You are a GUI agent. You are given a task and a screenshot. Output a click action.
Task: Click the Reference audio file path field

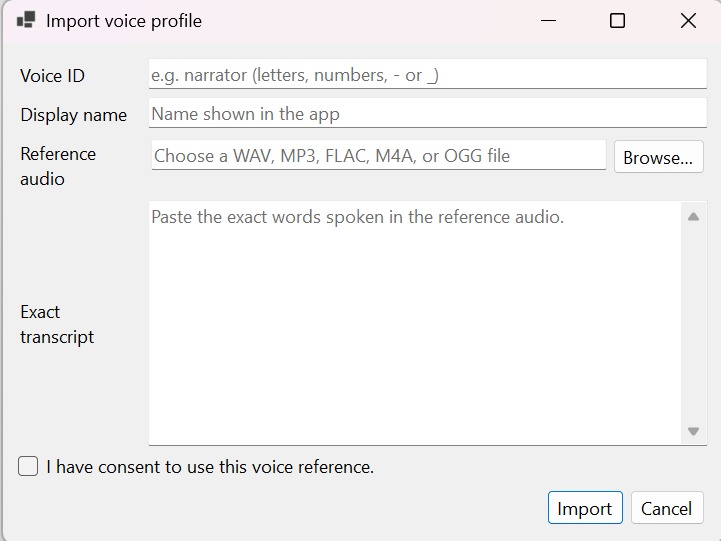click(378, 155)
